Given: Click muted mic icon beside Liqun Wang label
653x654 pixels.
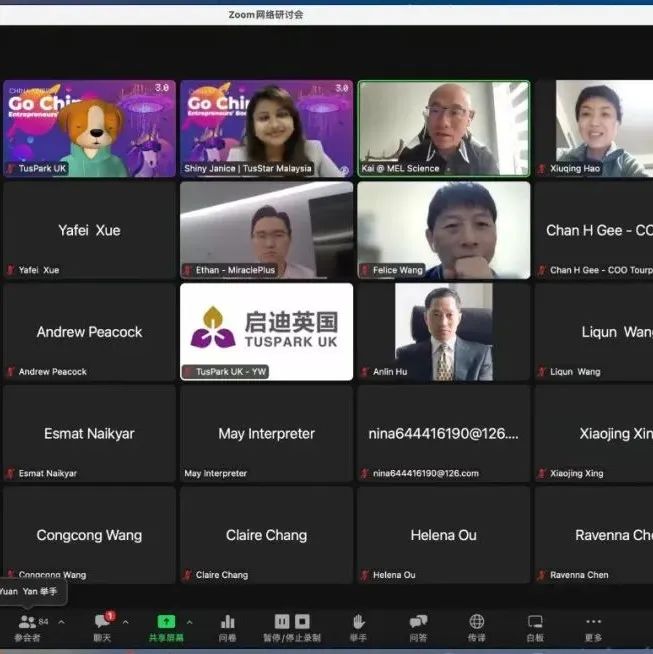Looking at the screenshot, I should click(x=542, y=372).
